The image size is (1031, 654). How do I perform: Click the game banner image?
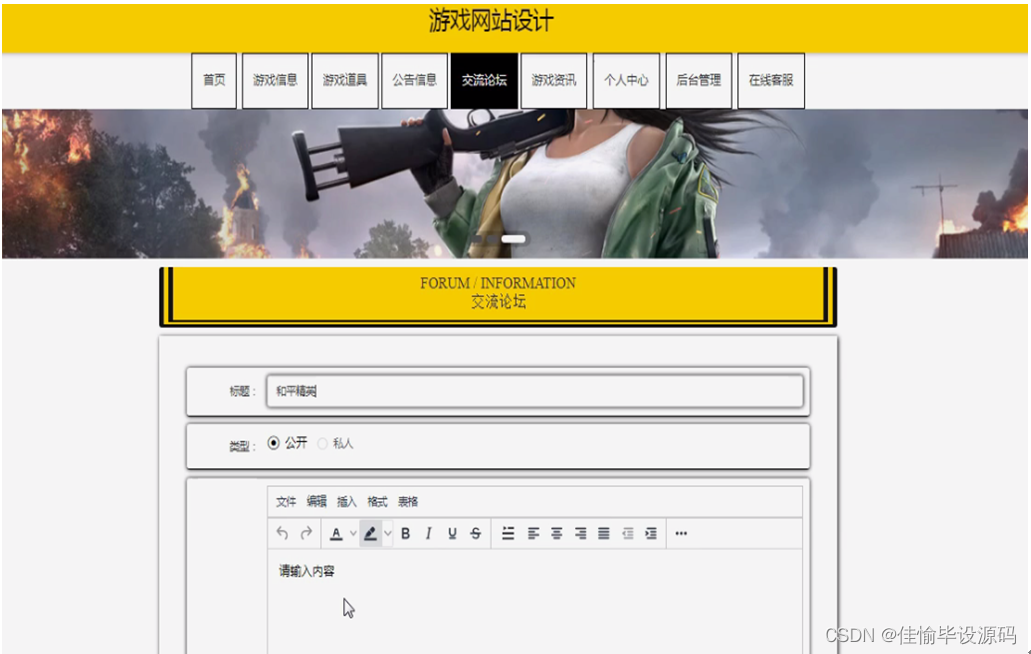click(515, 183)
